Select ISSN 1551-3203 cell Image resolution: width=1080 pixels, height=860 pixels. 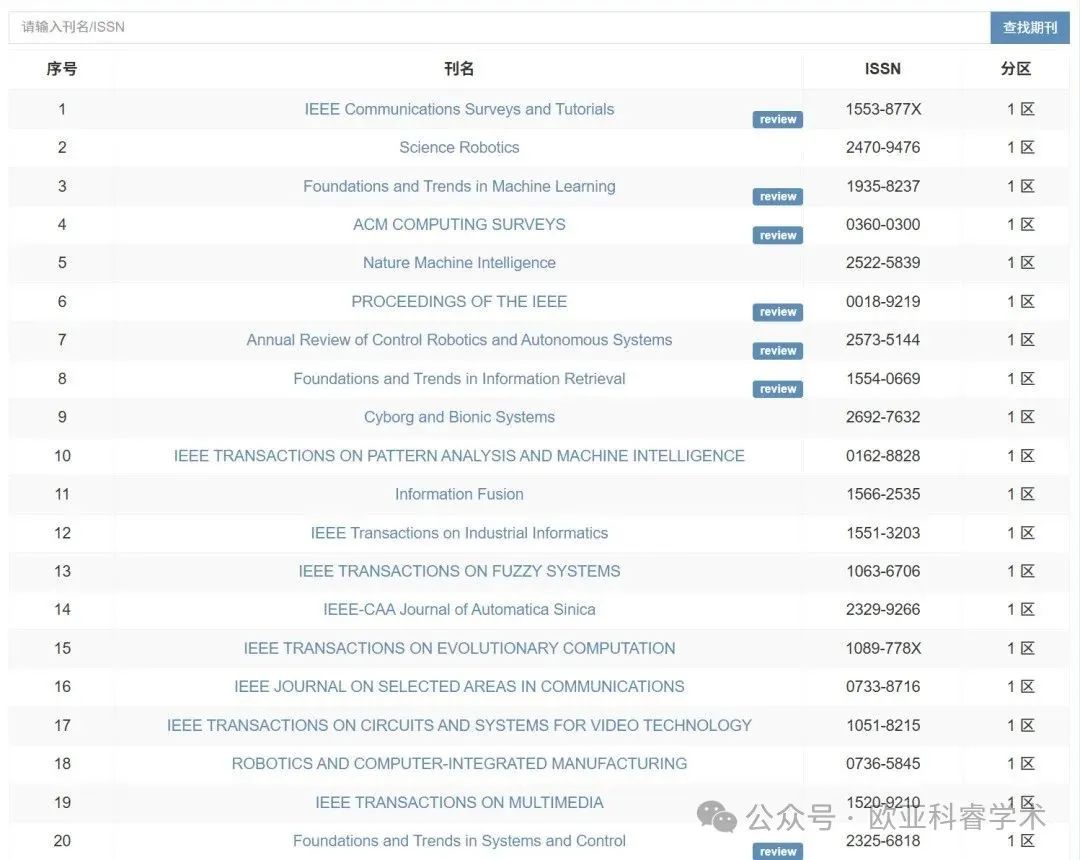tap(883, 533)
